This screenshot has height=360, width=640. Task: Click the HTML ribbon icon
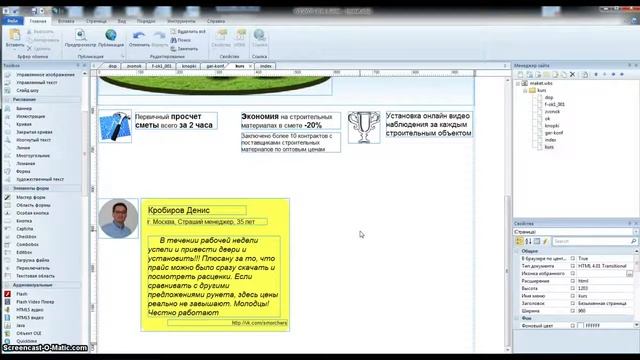[x=240, y=36]
